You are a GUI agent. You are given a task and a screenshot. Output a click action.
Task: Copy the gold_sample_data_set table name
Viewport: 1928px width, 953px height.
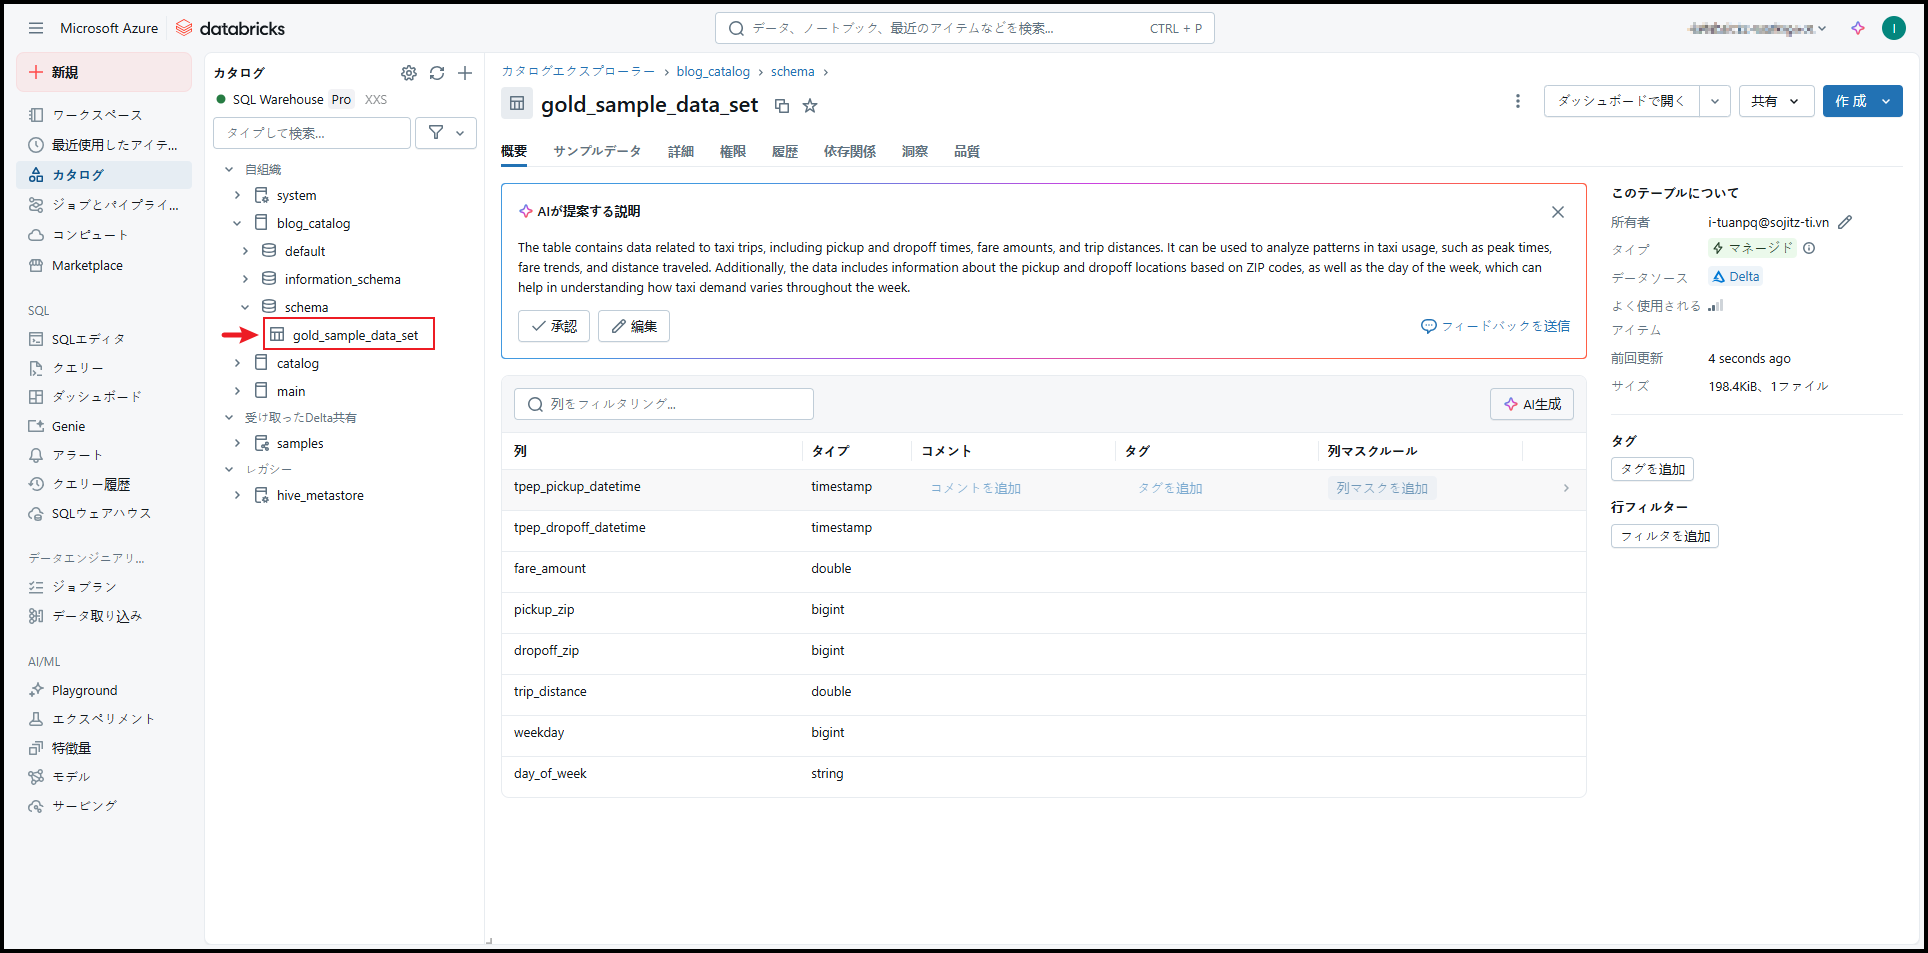(782, 106)
